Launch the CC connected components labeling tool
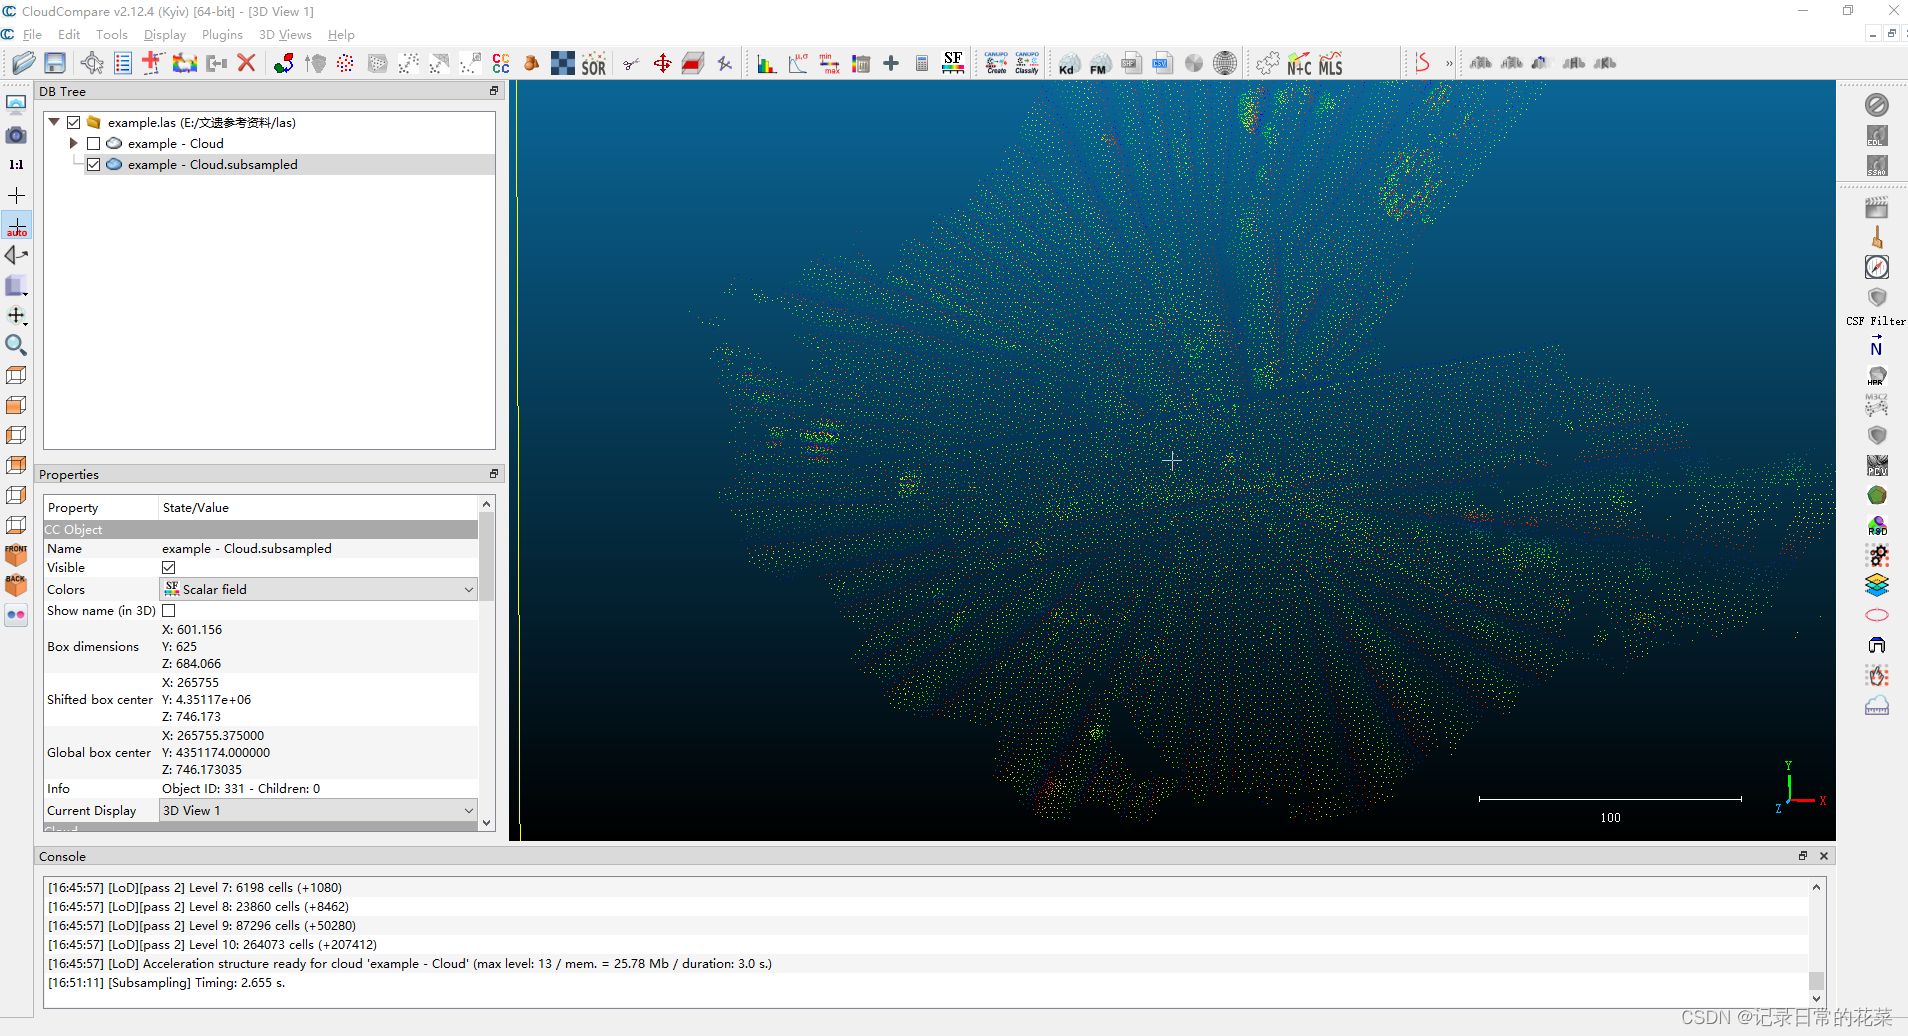 click(x=501, y=63)
